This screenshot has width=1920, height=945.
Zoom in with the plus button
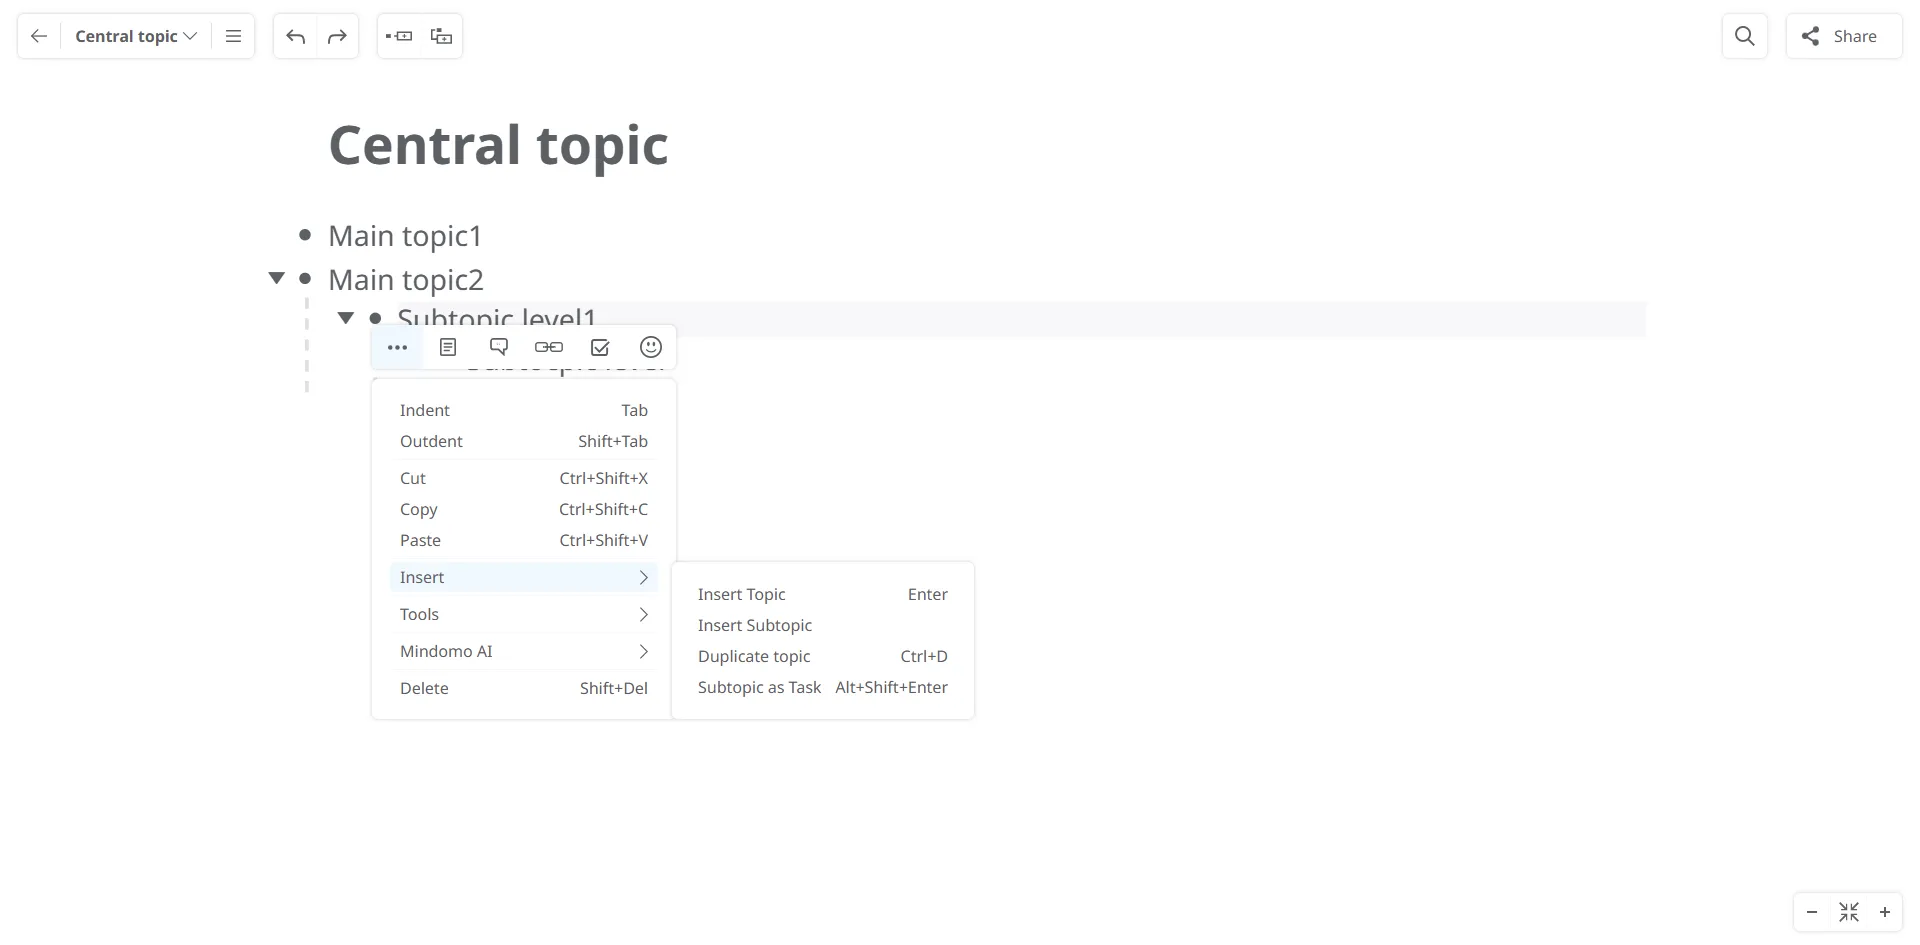[x=1885, y=912]
